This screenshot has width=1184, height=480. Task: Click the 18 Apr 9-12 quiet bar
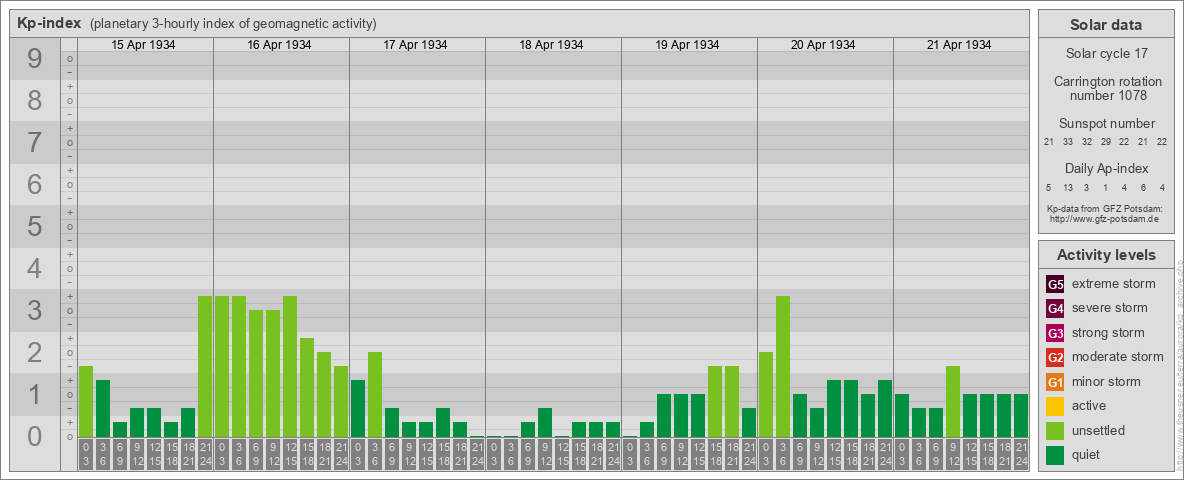click(x=544, y=422)
